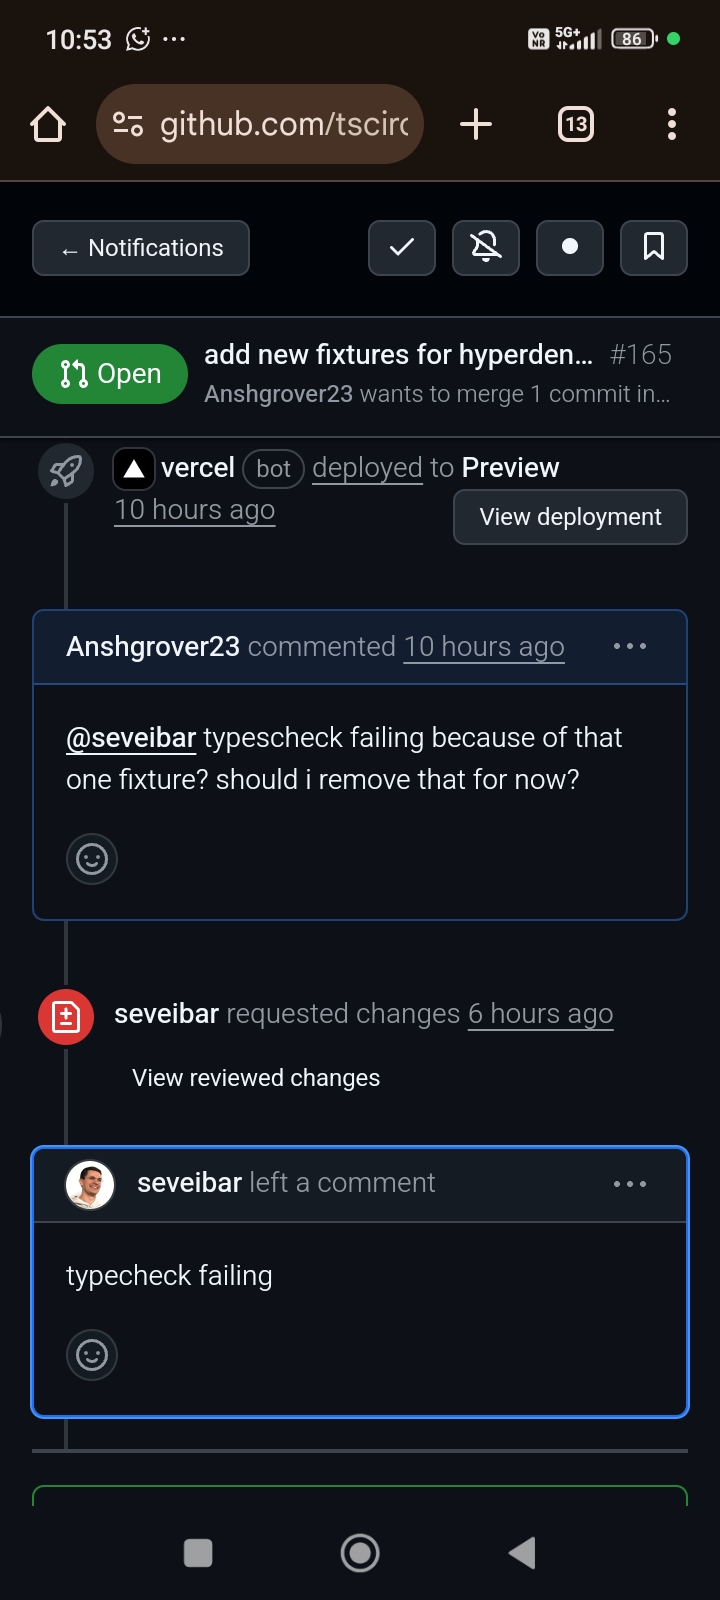This screenshot has height=1600, width=720.
Task: Click the View deployment button
Action: (x=570, y=517)
